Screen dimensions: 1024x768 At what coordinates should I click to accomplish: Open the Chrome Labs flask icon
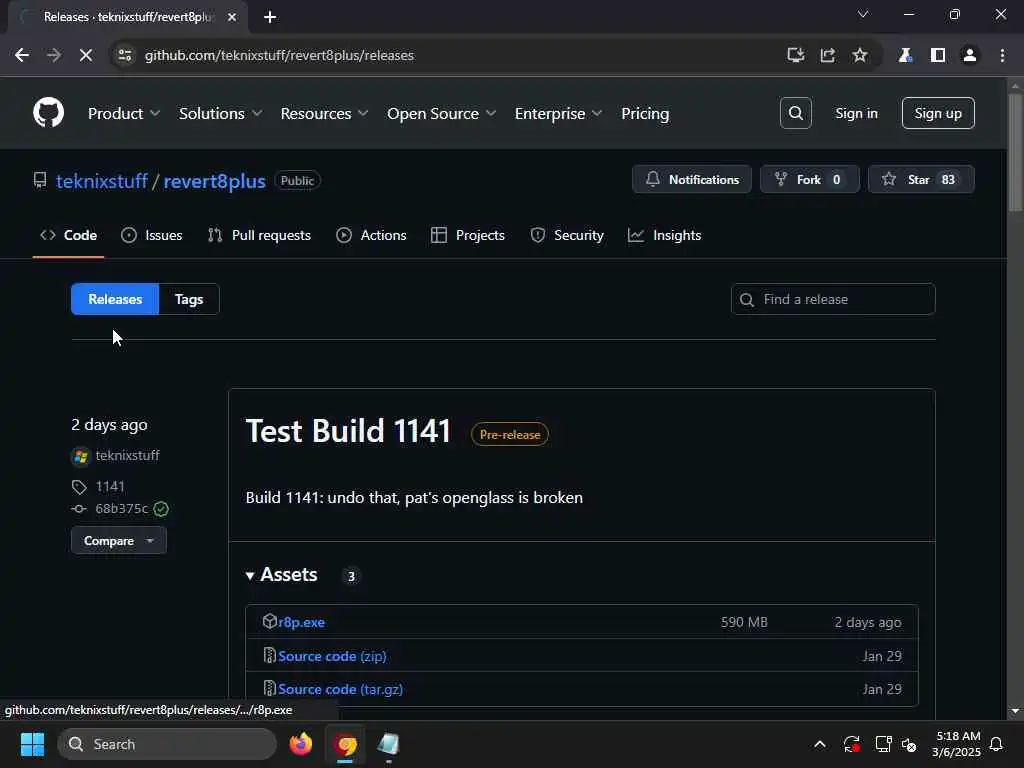tap(905, 56)
